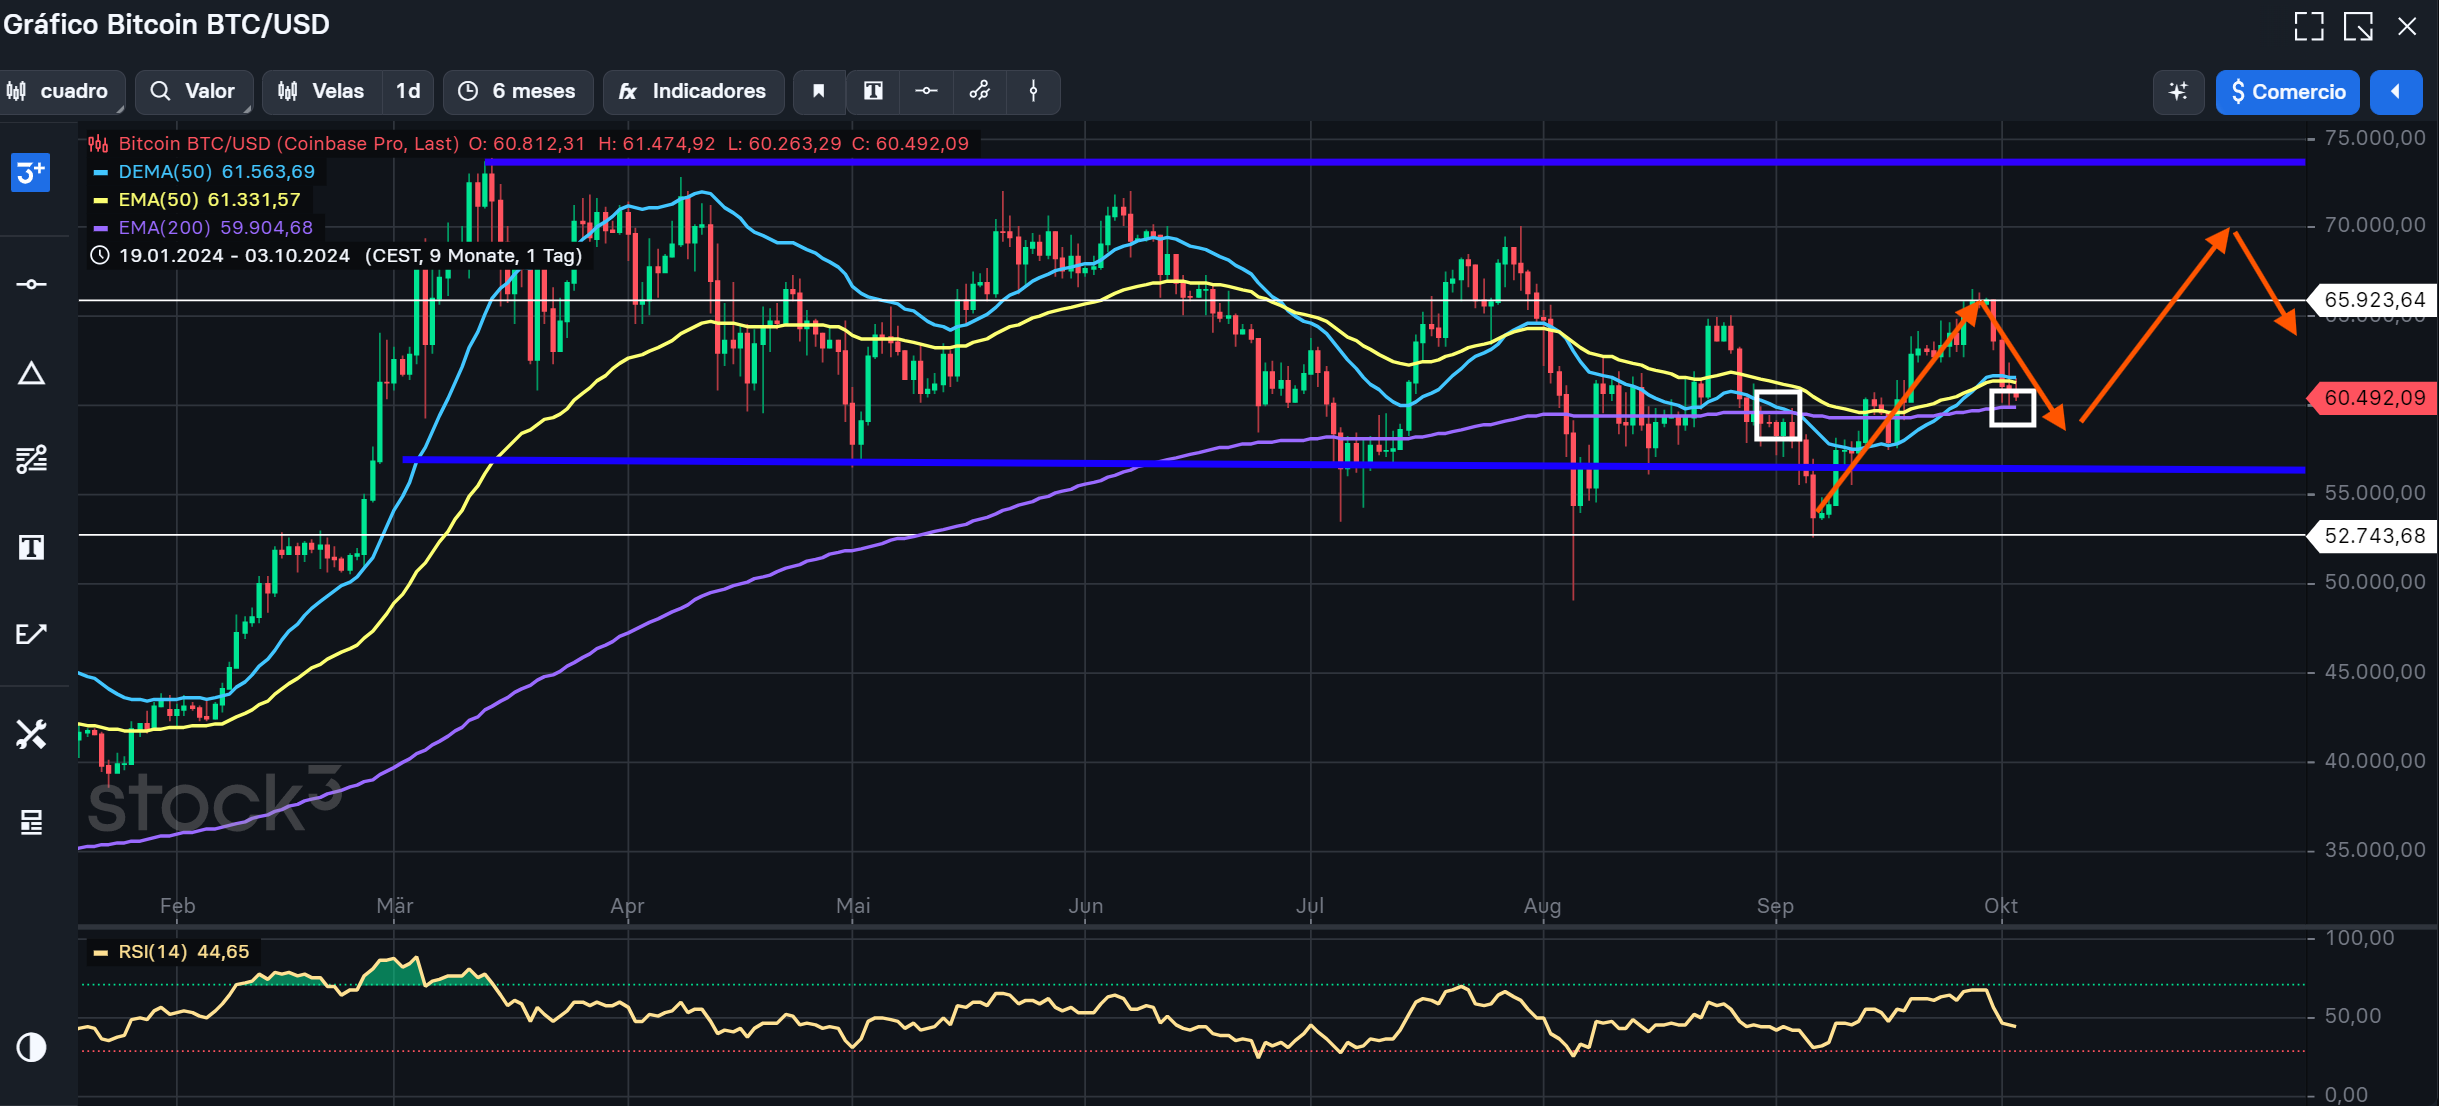Click the sparkle icon next to Comercio
The width and height of the screenshot is (2439, 1106).
pyautogui.click(x=2178, y=92)
